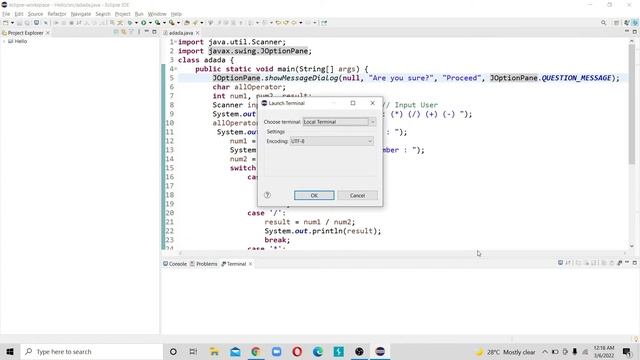Click the New file toolbar icon
Viewport: 640px width, 360px height.
6,23
